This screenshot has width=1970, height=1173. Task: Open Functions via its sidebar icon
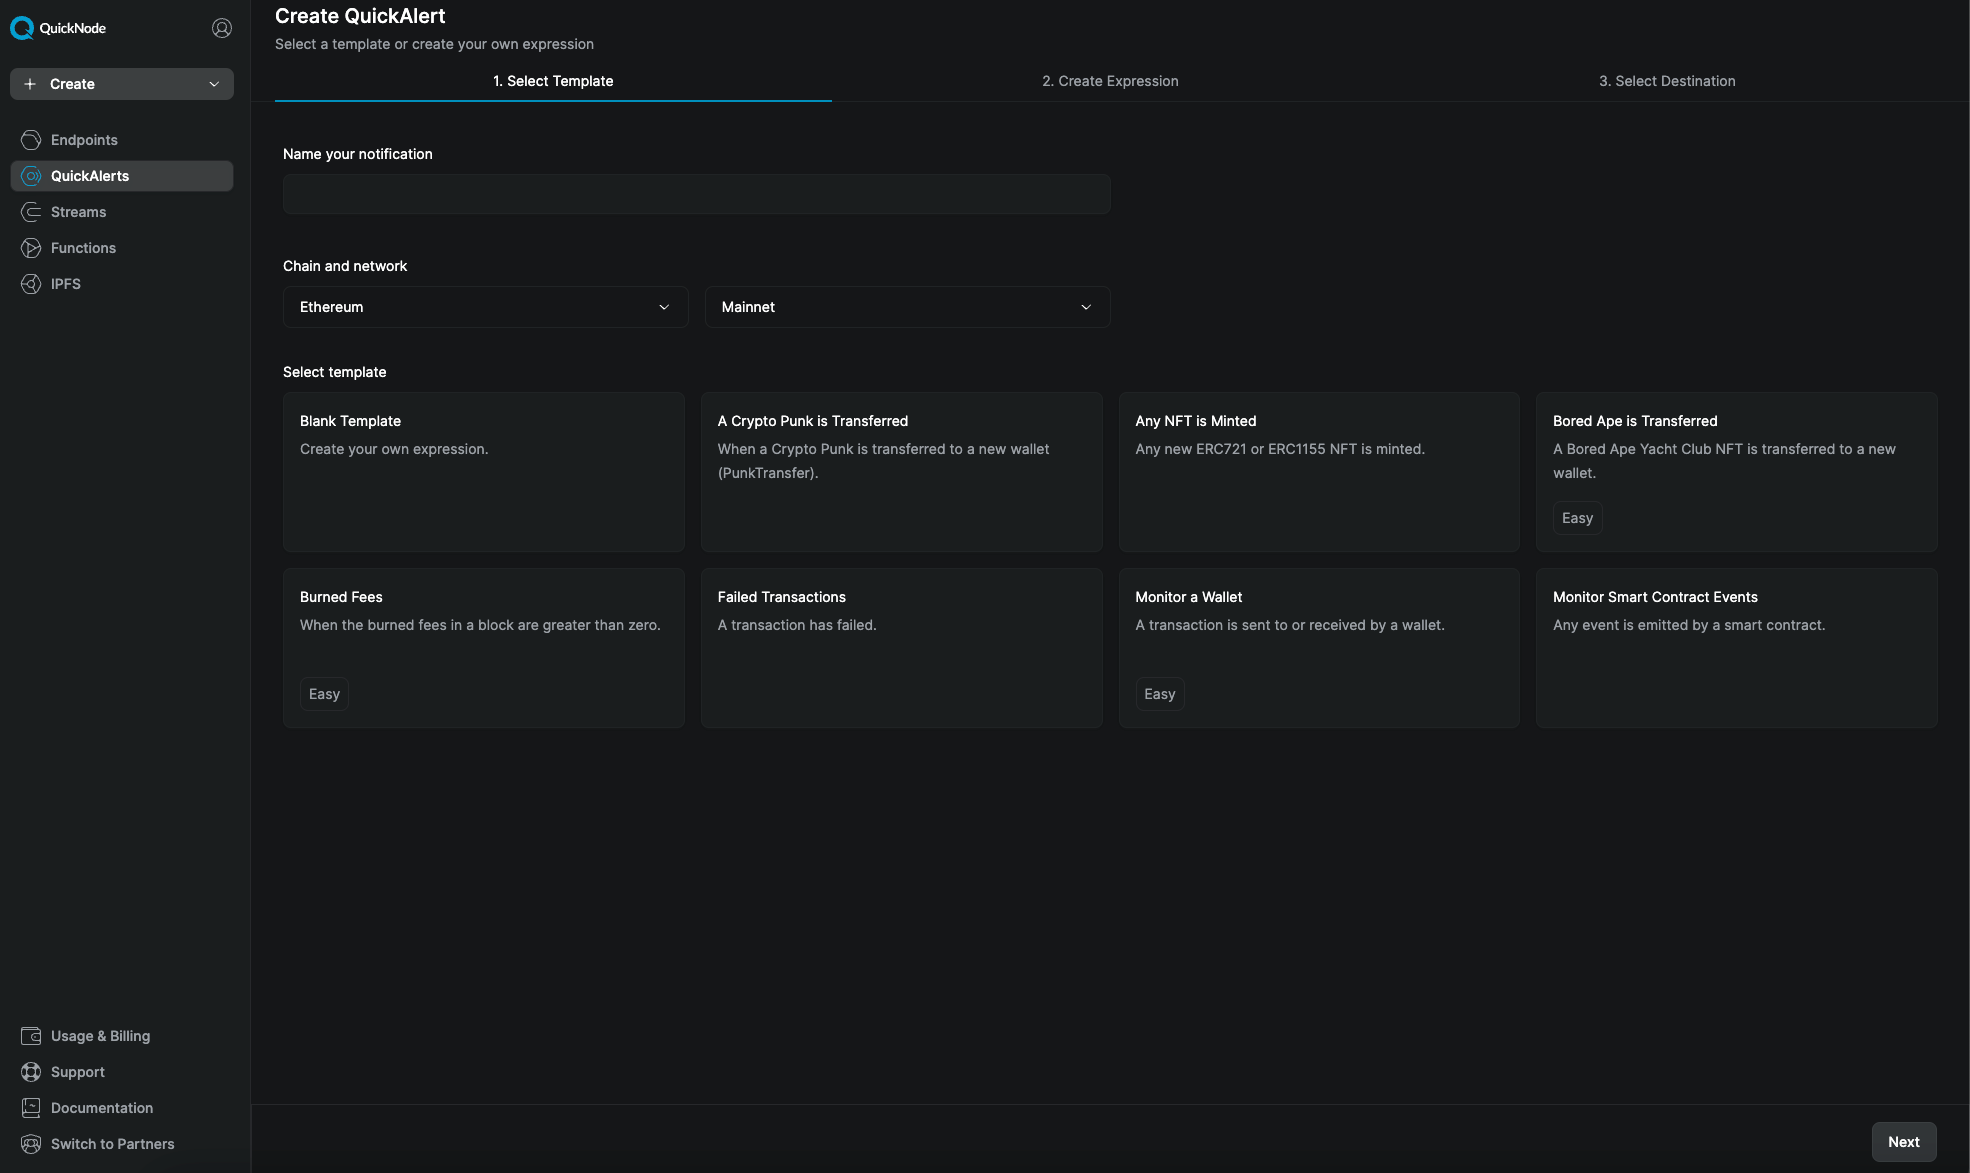click(31, 248)
